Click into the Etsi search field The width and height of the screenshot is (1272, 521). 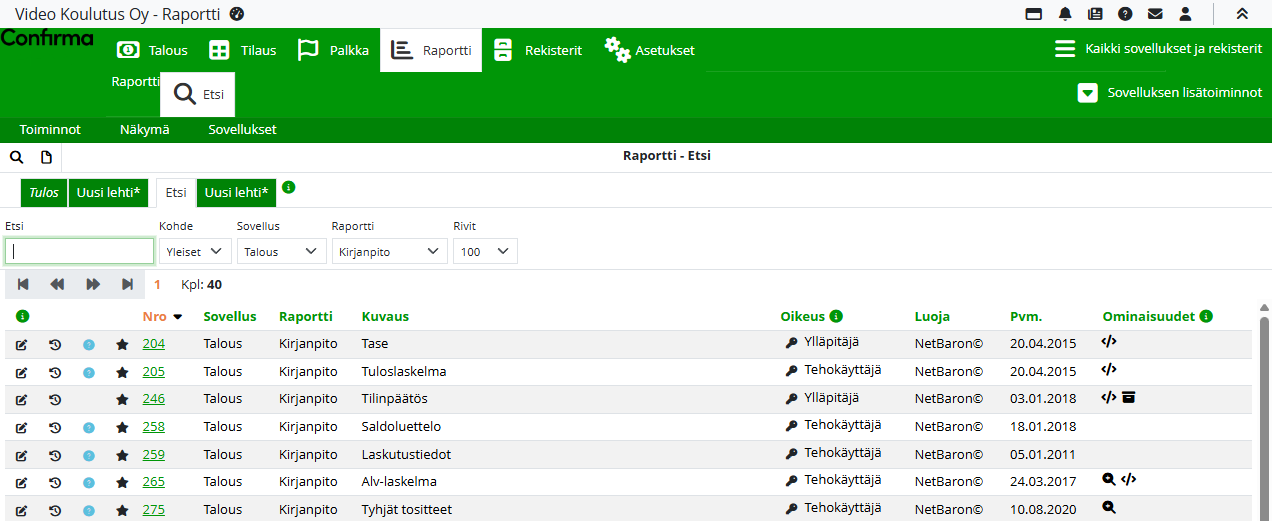tap(80, 251)
